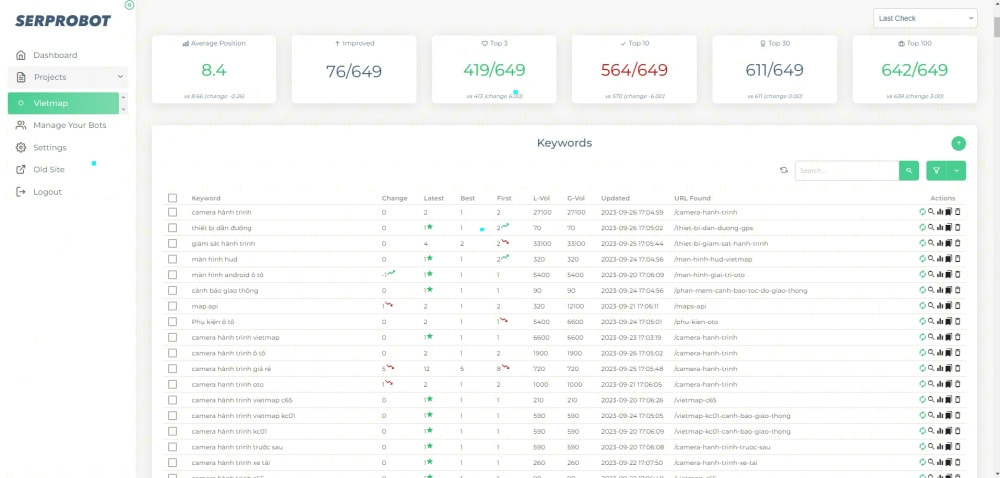The height and width of the screenshot is (478, 1000).
Task: Refresh 'camera hành trình giá rẻ' row
Action: click(x=922, y=368)
